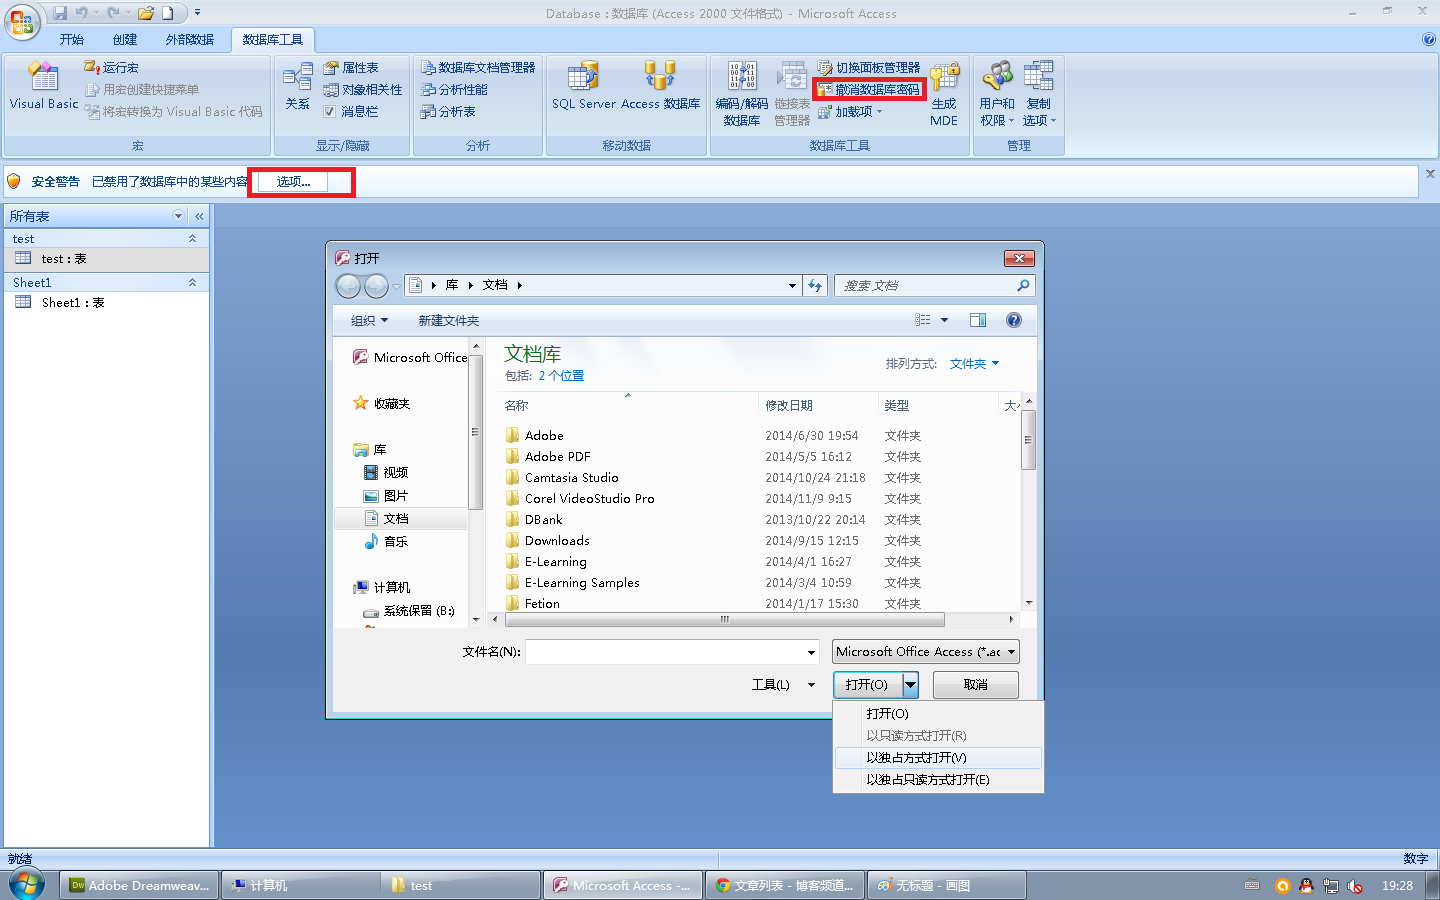Click the save icon in quick access toolbar
1440x900 pixels.
coord(60,13)
